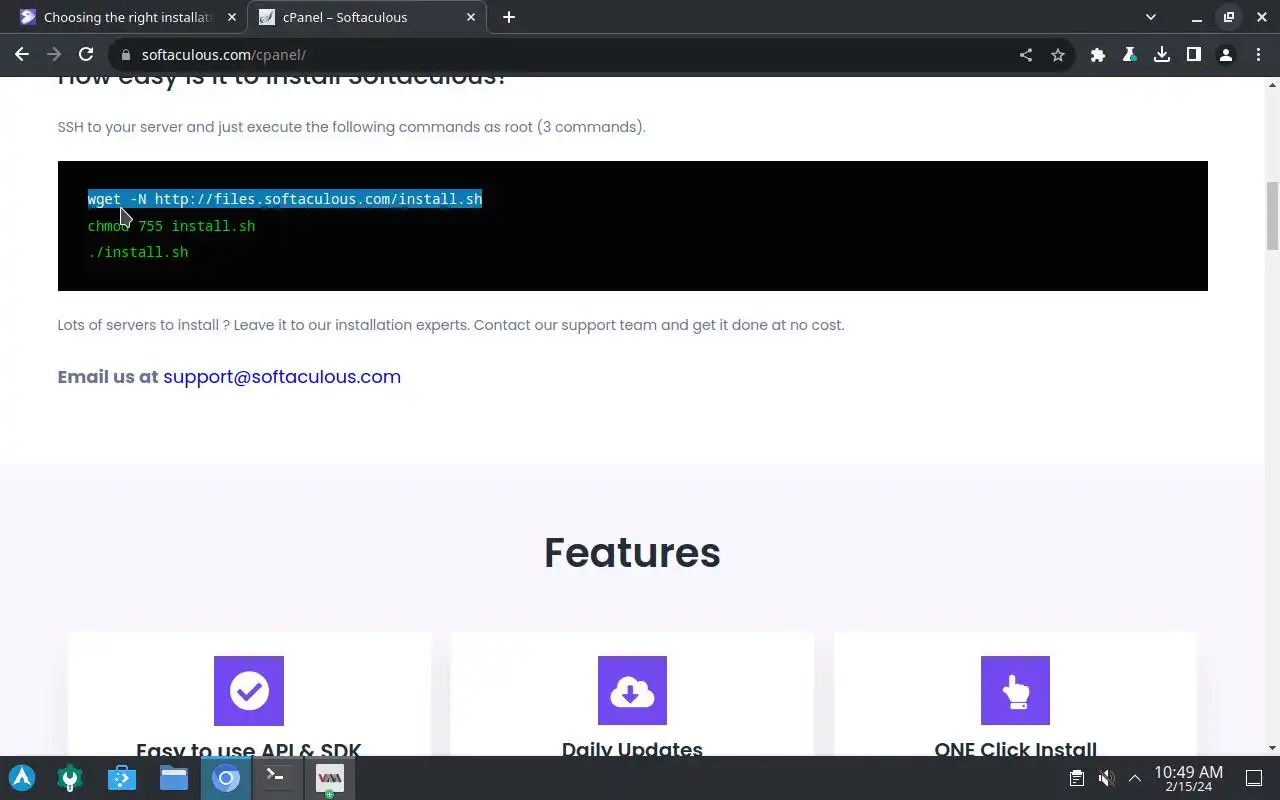
Task: Toggle the browser side panel
Action: 1194,55
